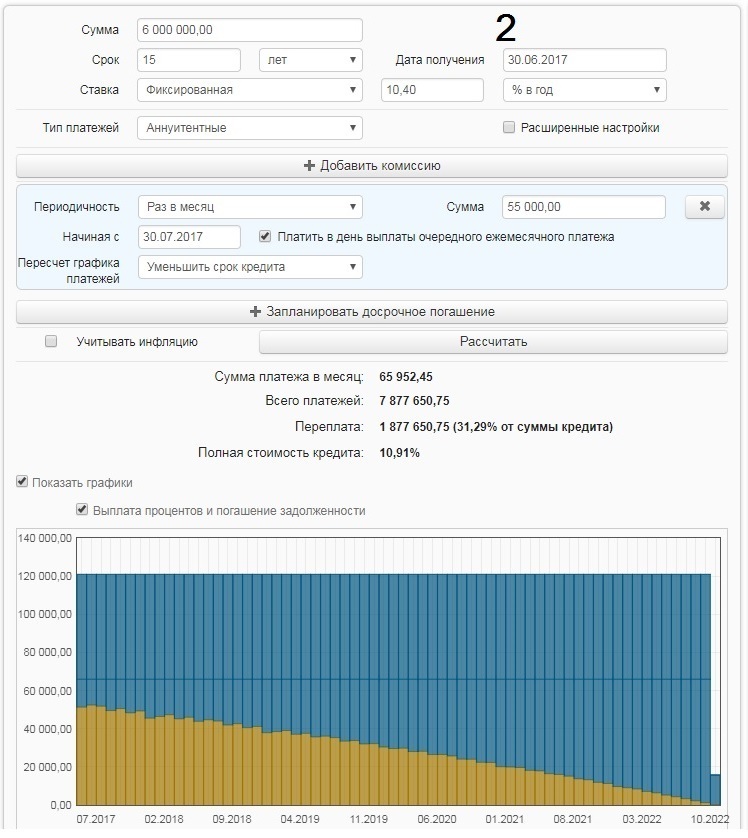Image resolution: width=748 pixels, height=838 pixels.
Task: Remove early repayment row with X icon
Action: 704,207
